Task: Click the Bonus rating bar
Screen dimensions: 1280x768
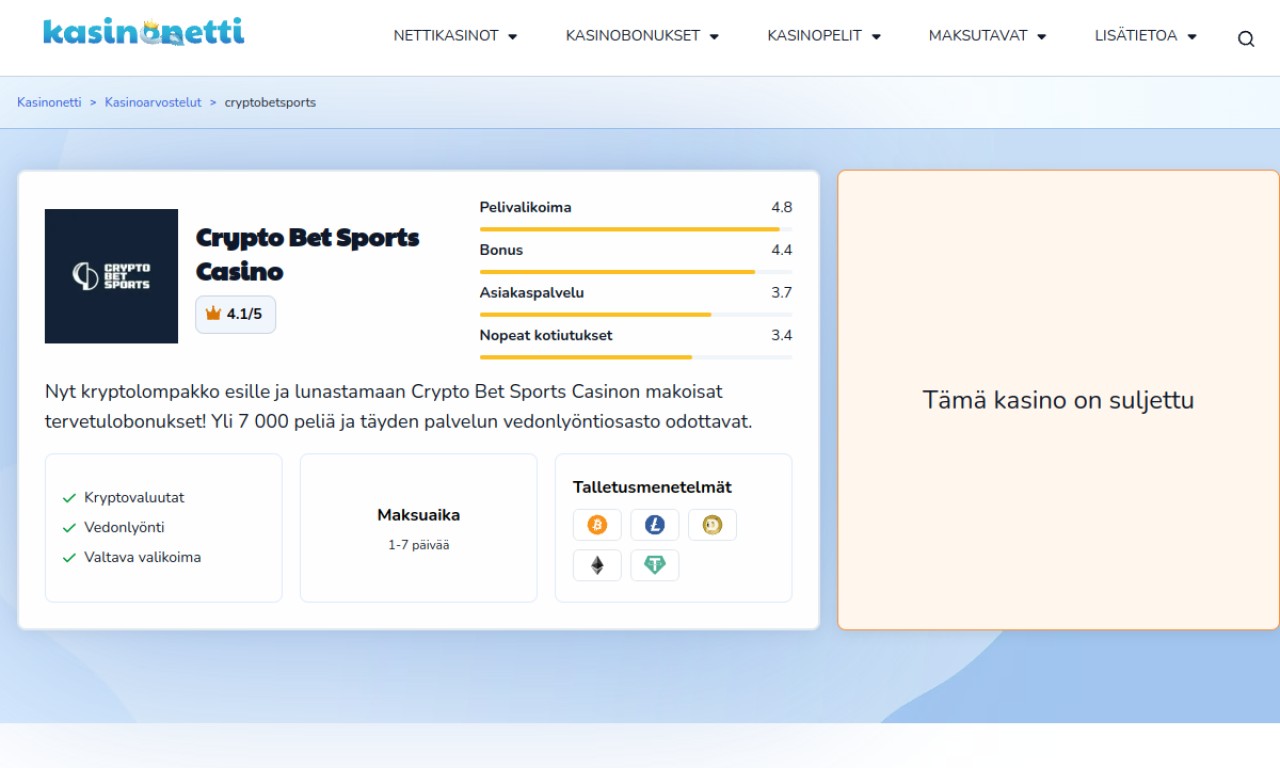Action: (636, 272)
